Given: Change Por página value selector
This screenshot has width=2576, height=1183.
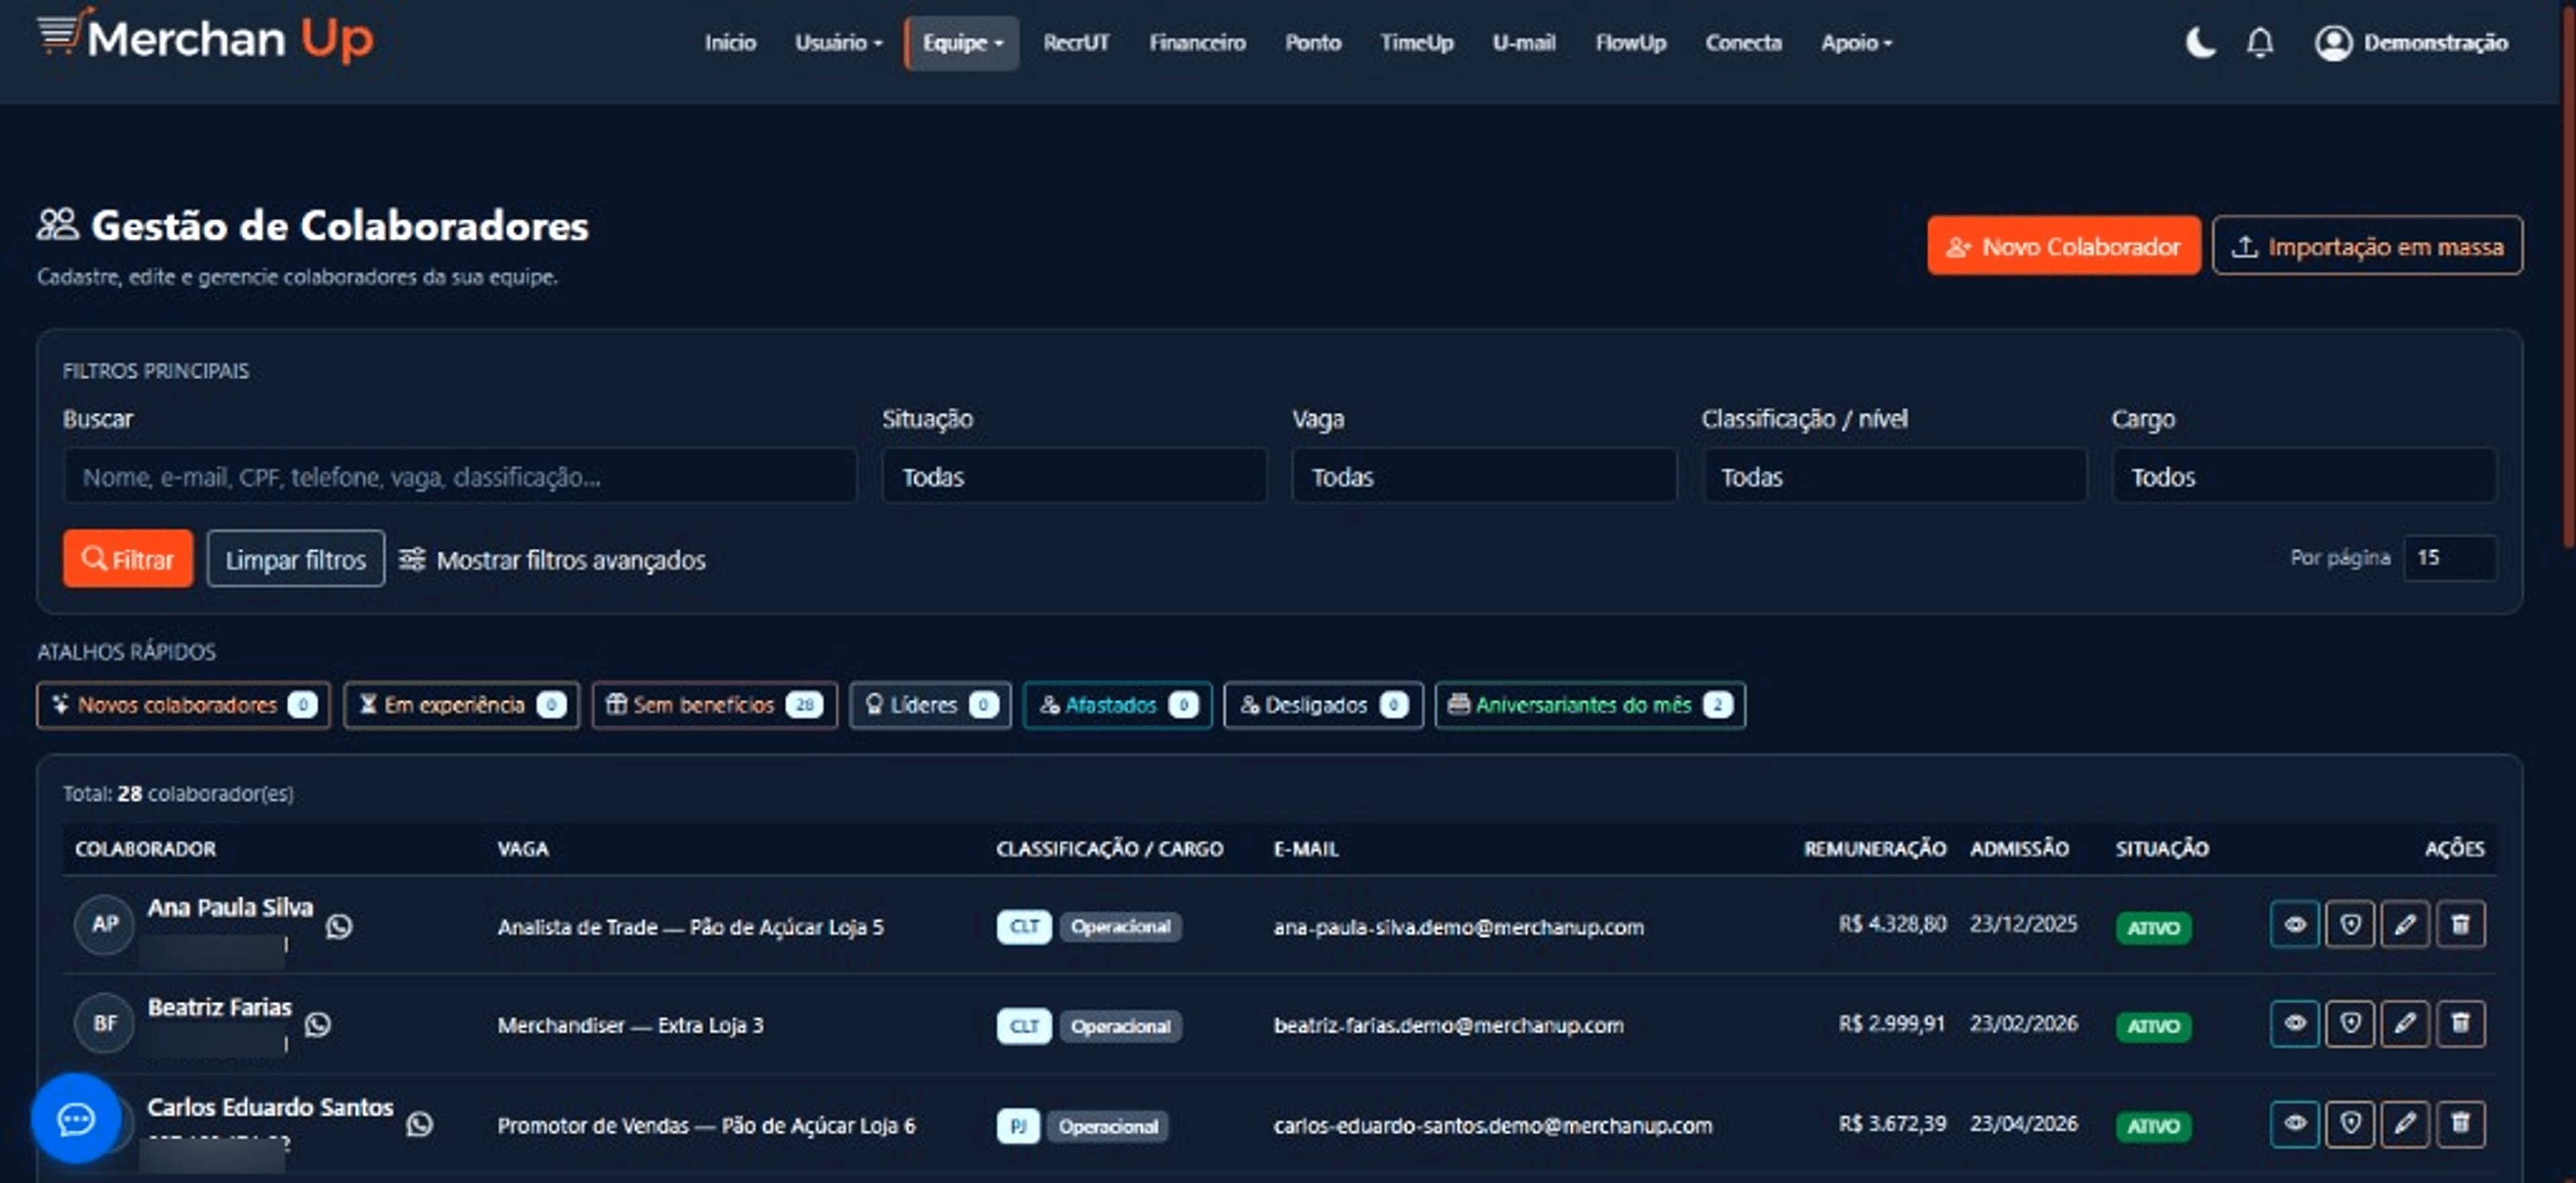Looking at the screenshot, I should click(2450, 558).
